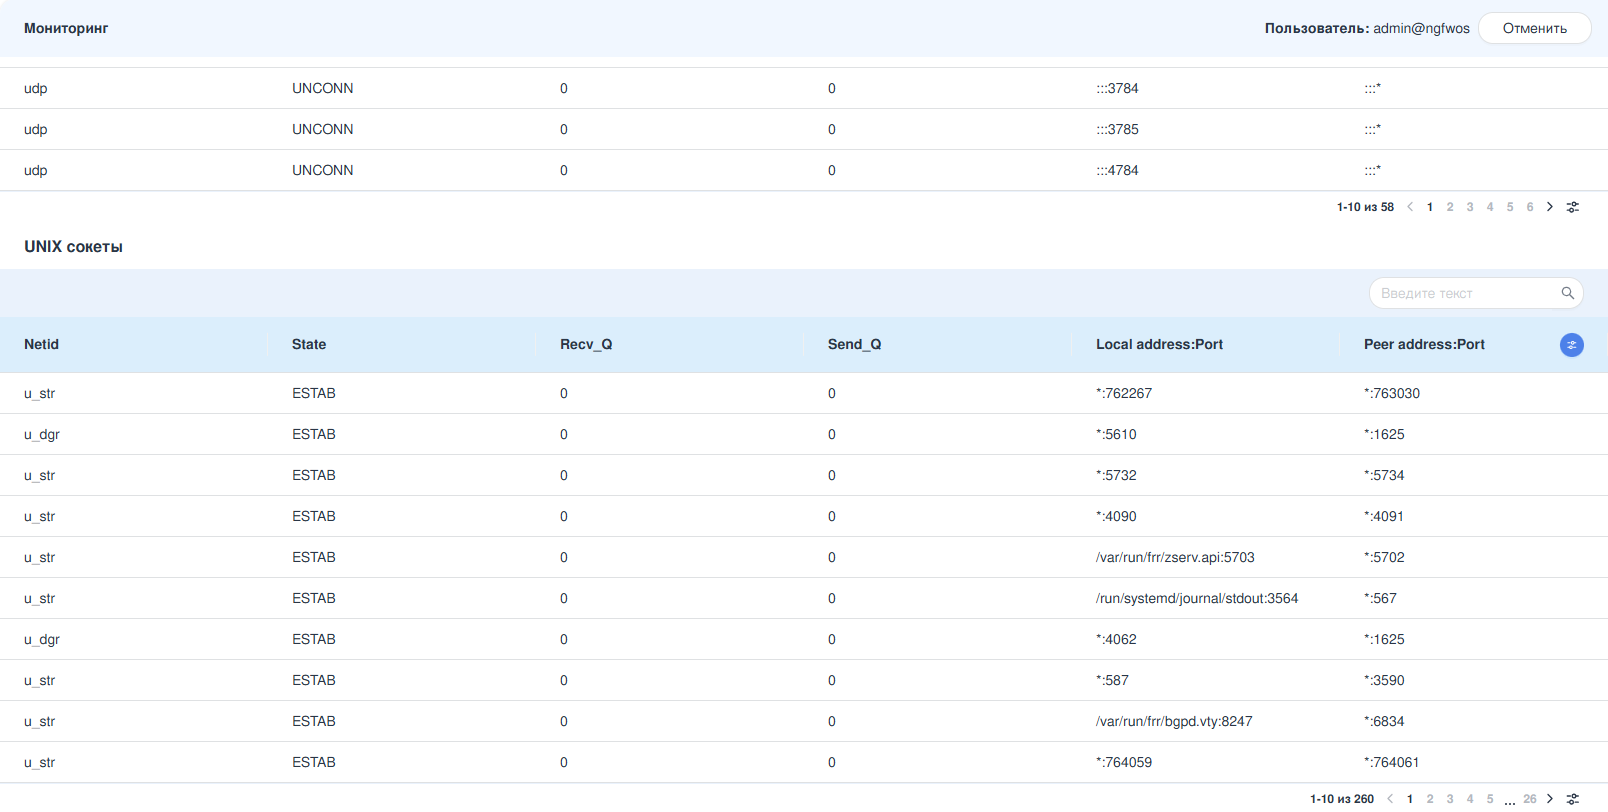The width and height of the screenshot is (1608, 812).
Task: Click local address :::3784 cell
Action: point(1117,88)
